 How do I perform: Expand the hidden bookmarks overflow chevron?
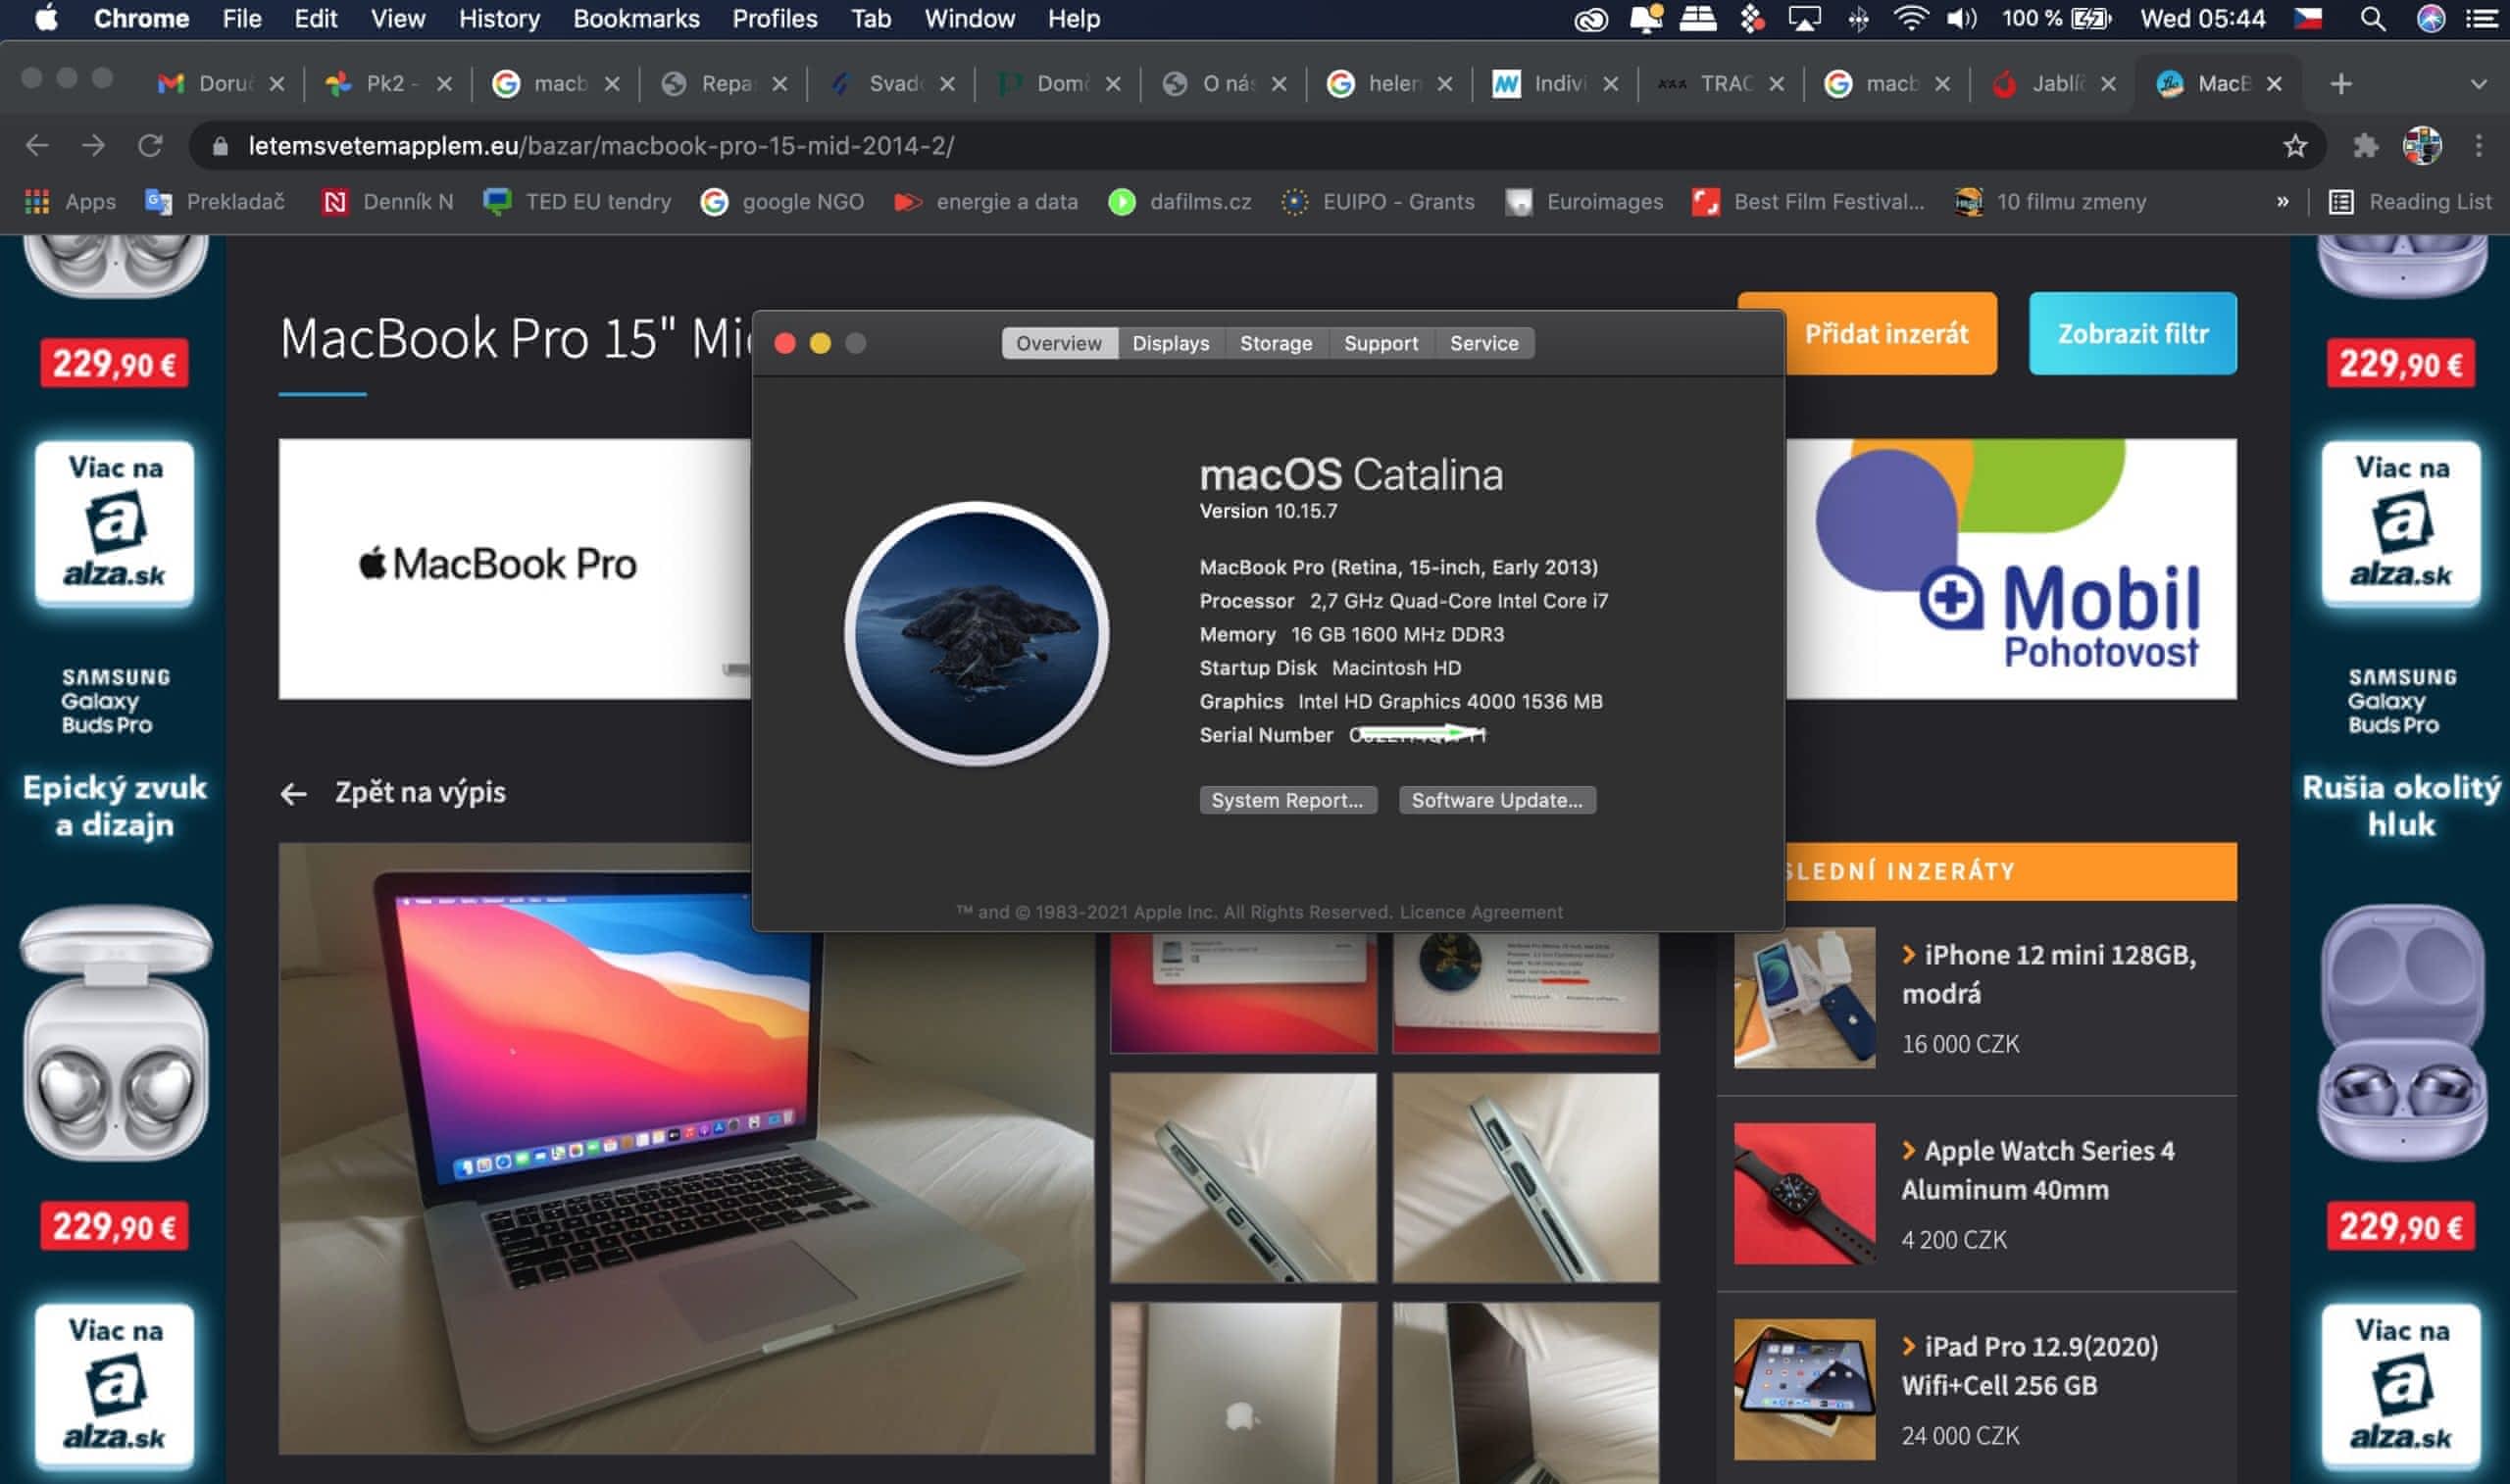[2282, 202]
